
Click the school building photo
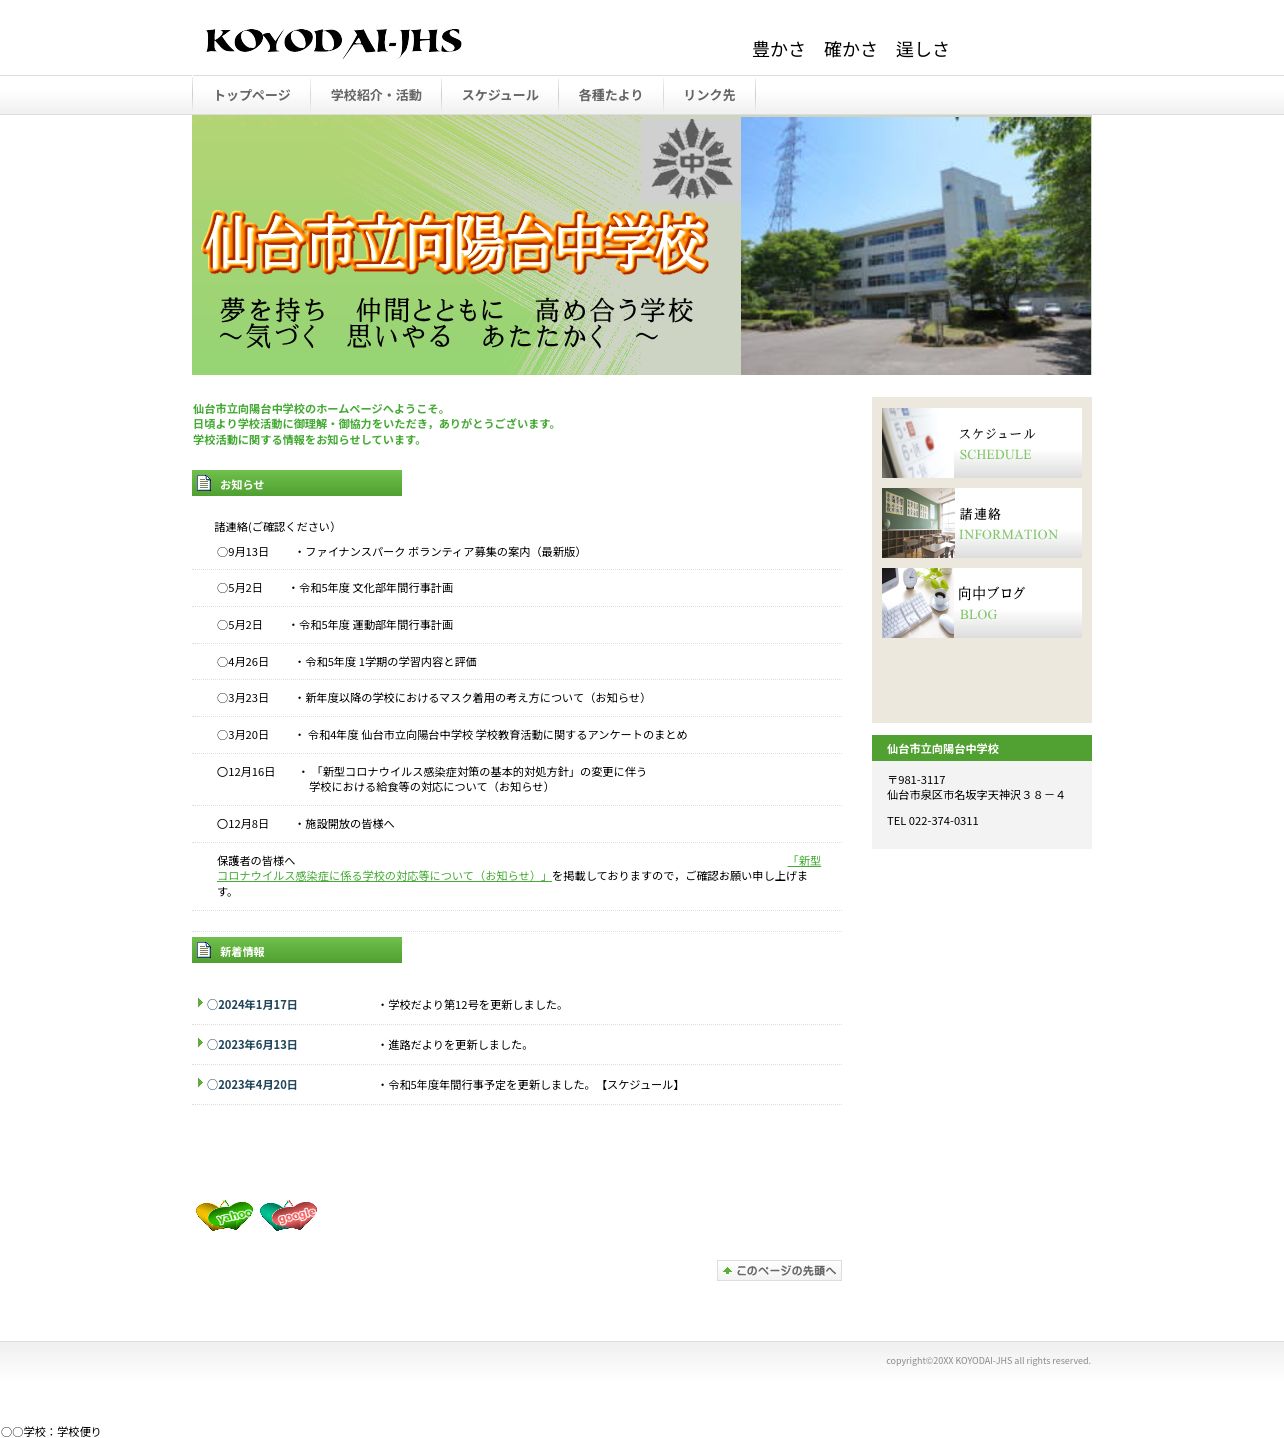click(x=916, y=246)
